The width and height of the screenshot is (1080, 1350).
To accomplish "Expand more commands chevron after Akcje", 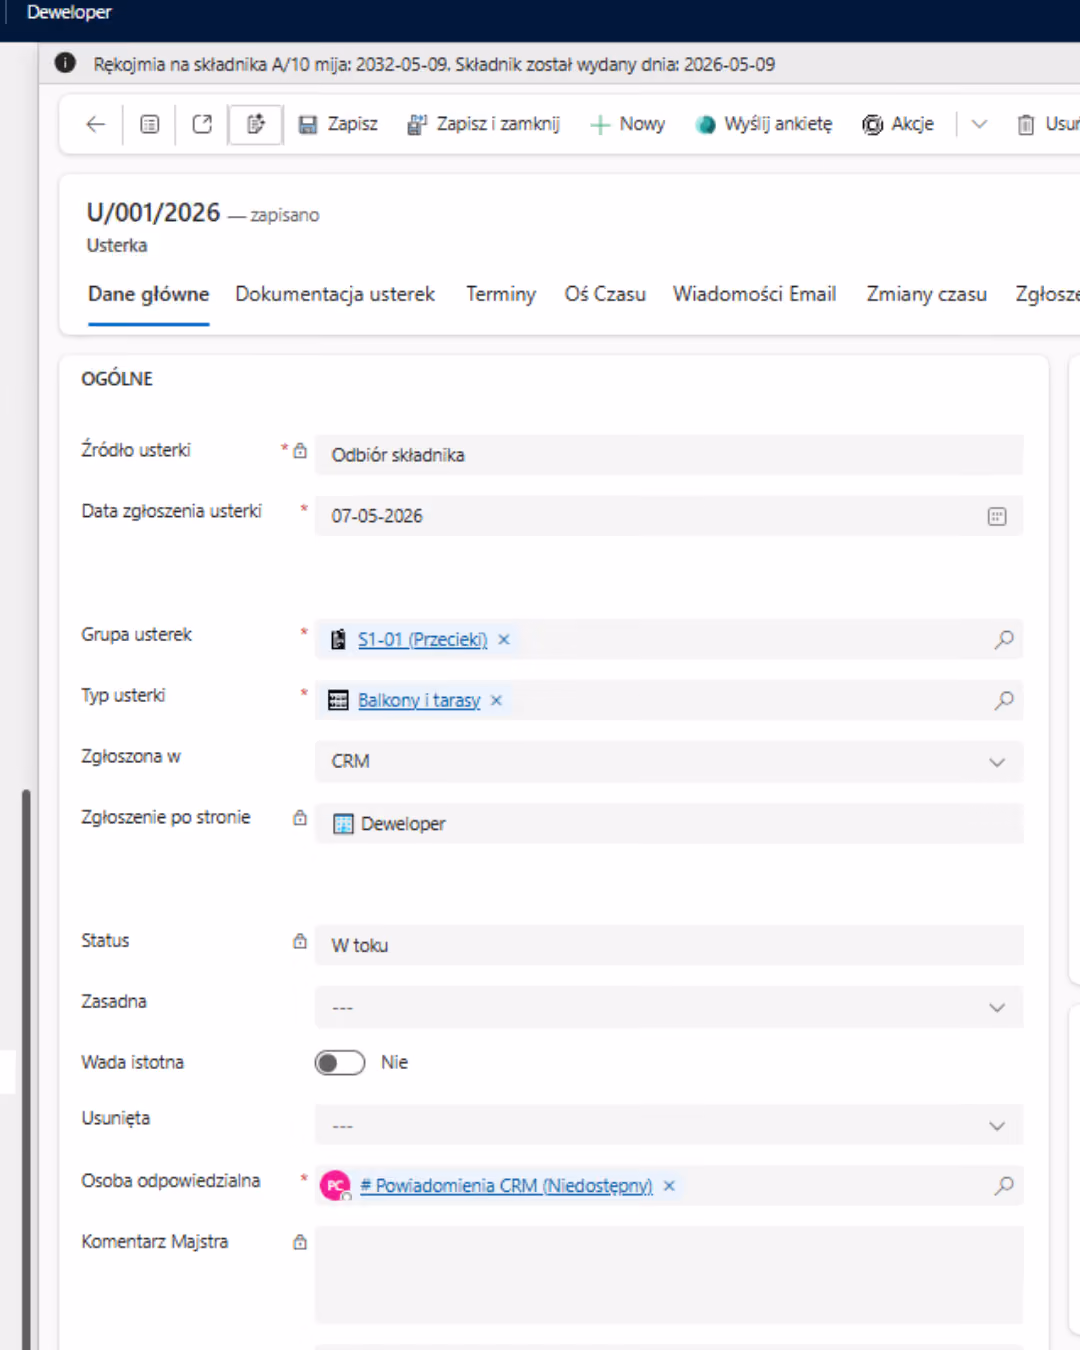I will click(x=980, y=124).
